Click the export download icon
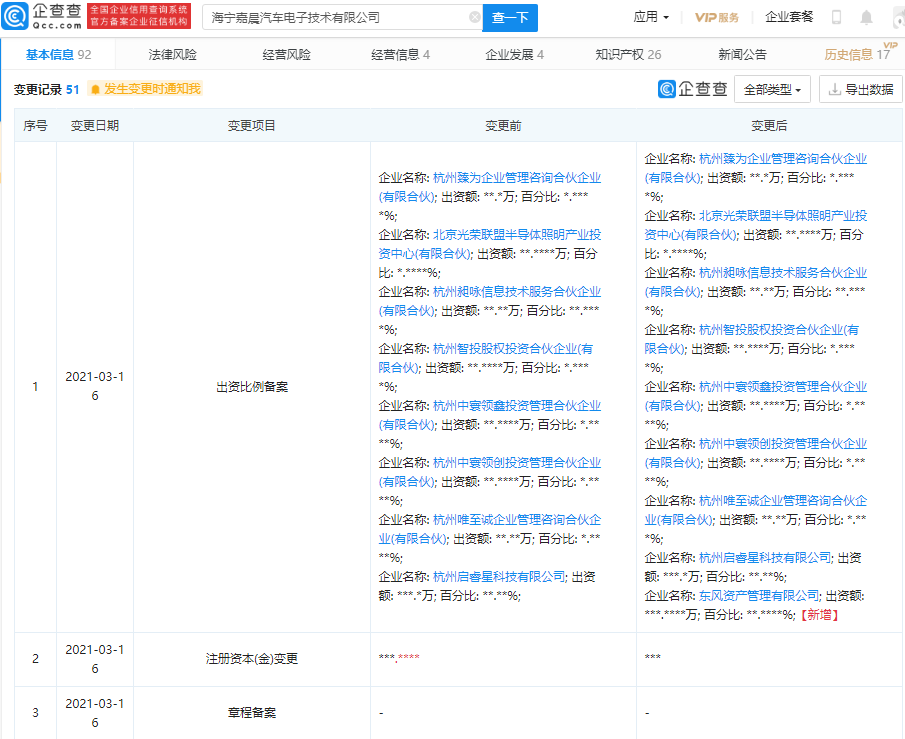905x739 pixels. tap(834, 89)
